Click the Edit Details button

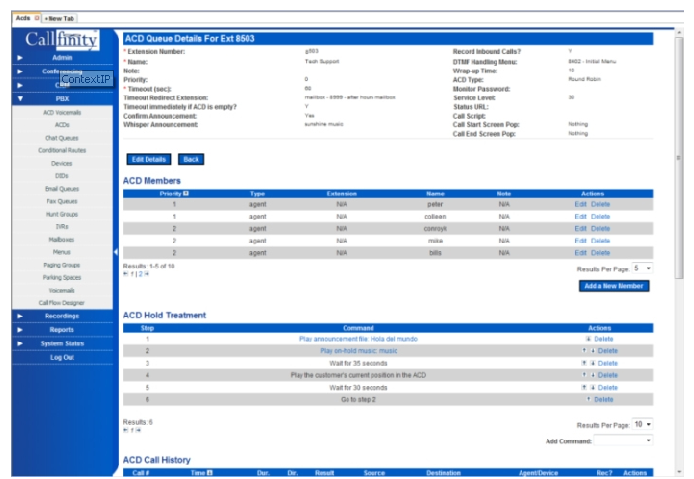[149, 159]
